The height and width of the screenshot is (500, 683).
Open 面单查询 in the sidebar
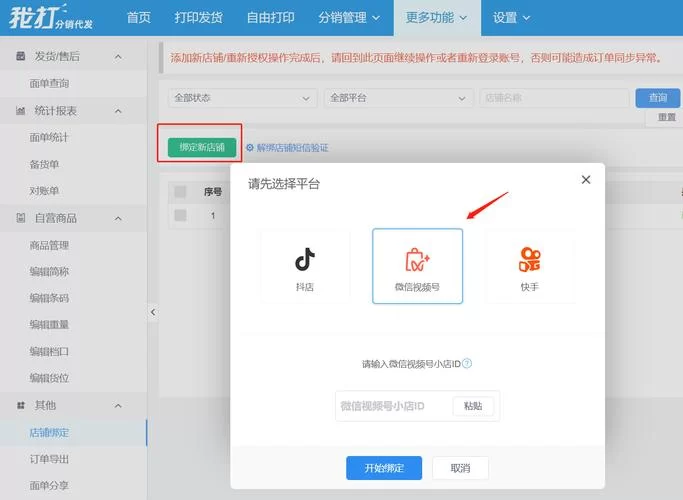(x=49, y=83)
